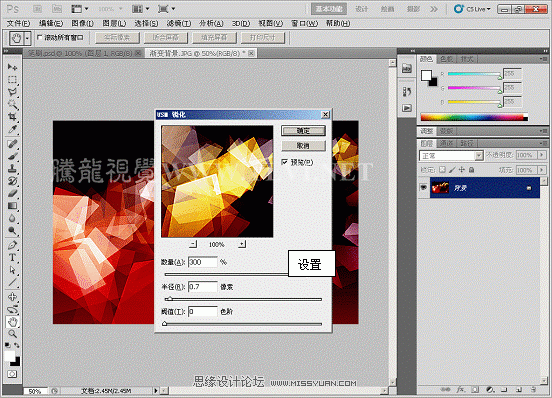Toggle Quick Mask mode icon
This screenshot has height=398, width=552.
tap(12, 374)
